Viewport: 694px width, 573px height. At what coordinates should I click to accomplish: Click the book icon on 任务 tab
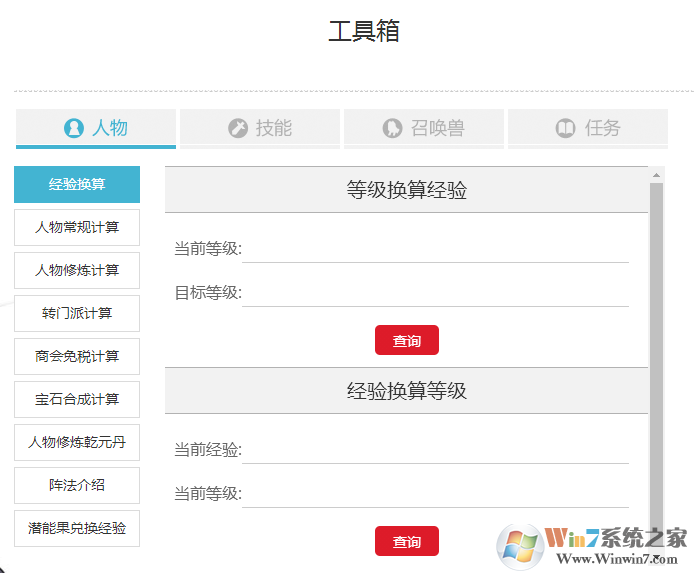565,128
